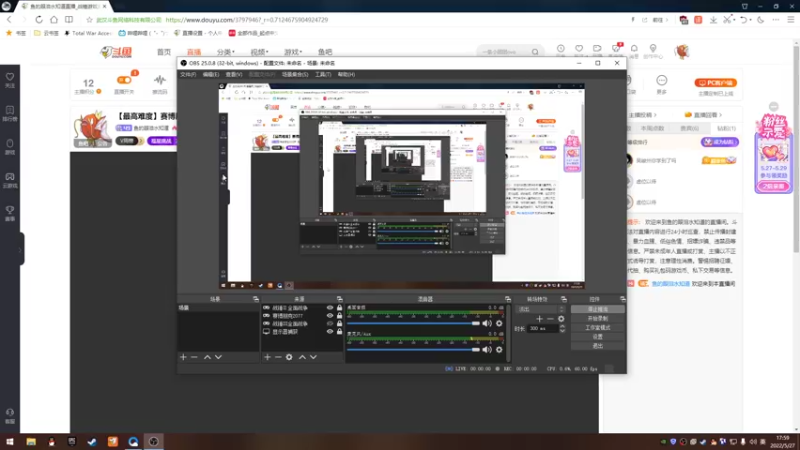Expand the Douyu 视频 navigation dropdown
Image resolution: width=800 pixels, height=450 pixels.
259,52
